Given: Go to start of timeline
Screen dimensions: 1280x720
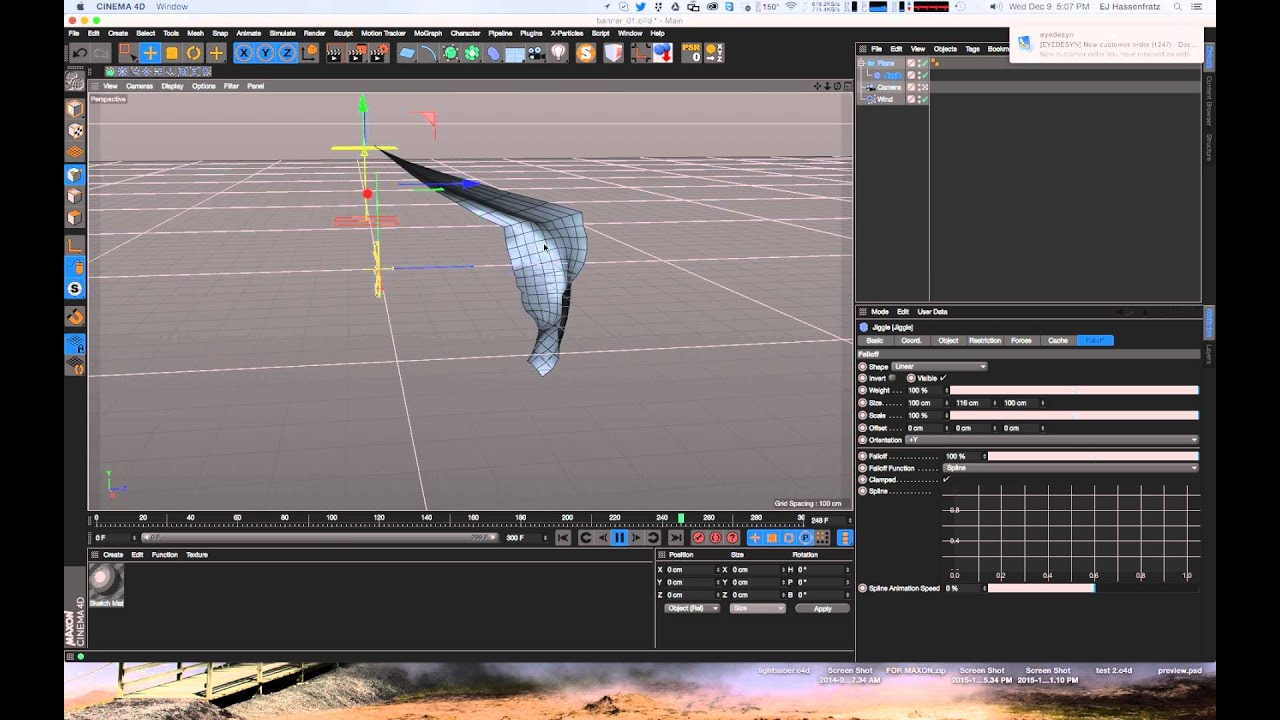Looking at the screenshot, I should click(563, 538).
